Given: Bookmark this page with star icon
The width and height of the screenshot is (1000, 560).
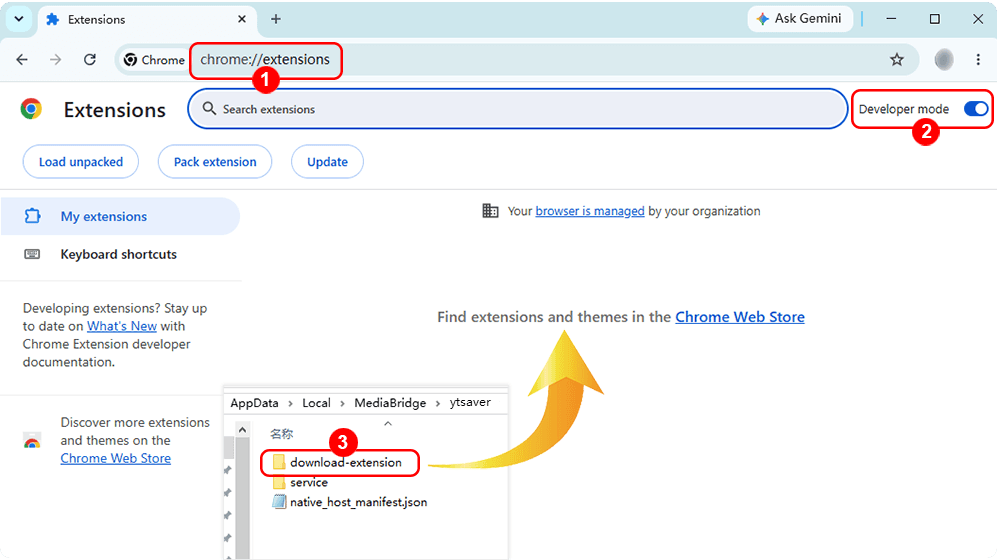Looking at the screenshot, I should [897, 59].
